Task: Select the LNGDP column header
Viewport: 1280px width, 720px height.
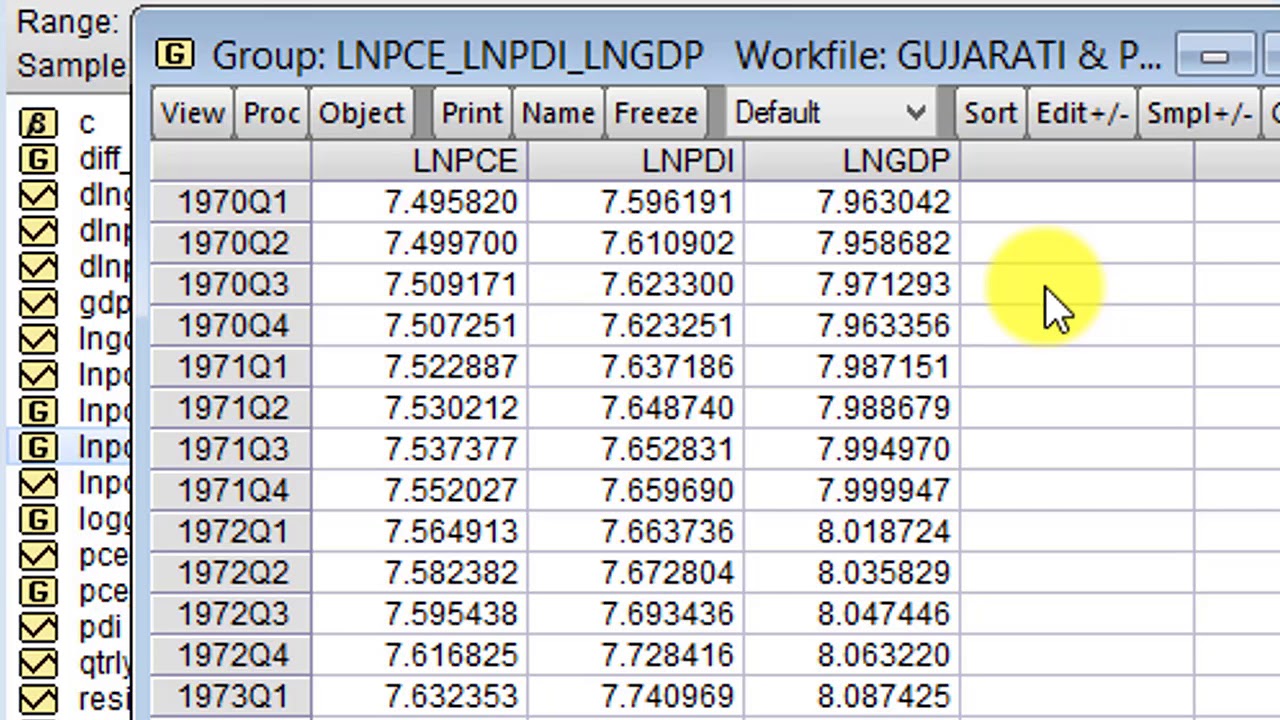Action: (x=852, y=161)
